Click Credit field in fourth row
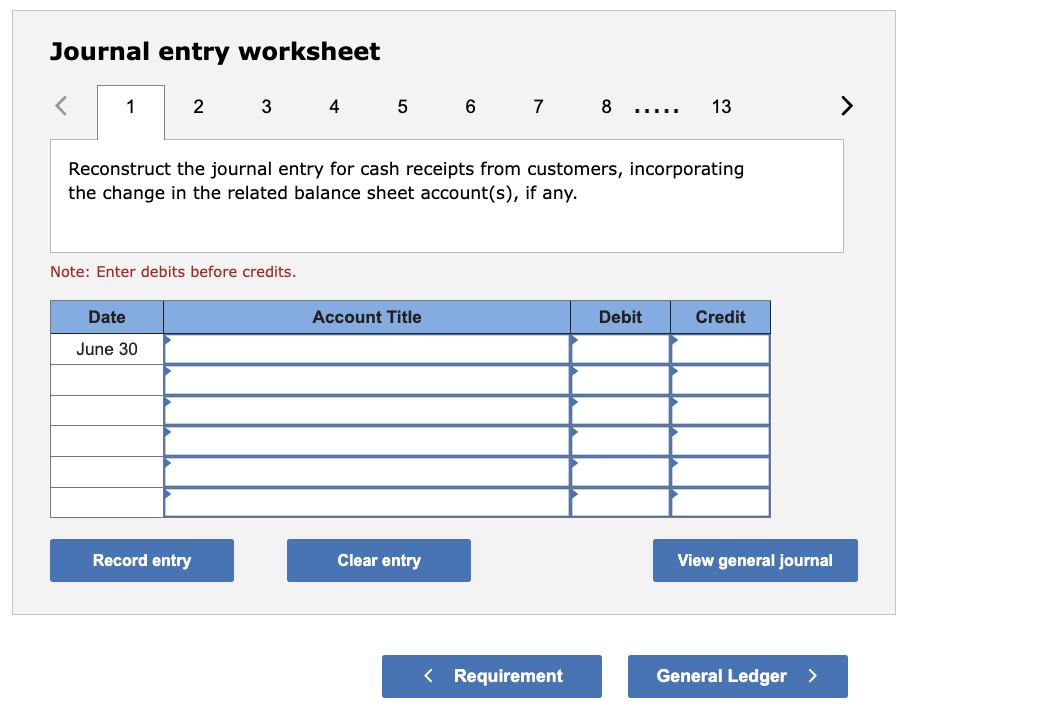Image resolution: width=1044 pixels, height=712 pixels. pyautogui.click(x=720, y=441)
